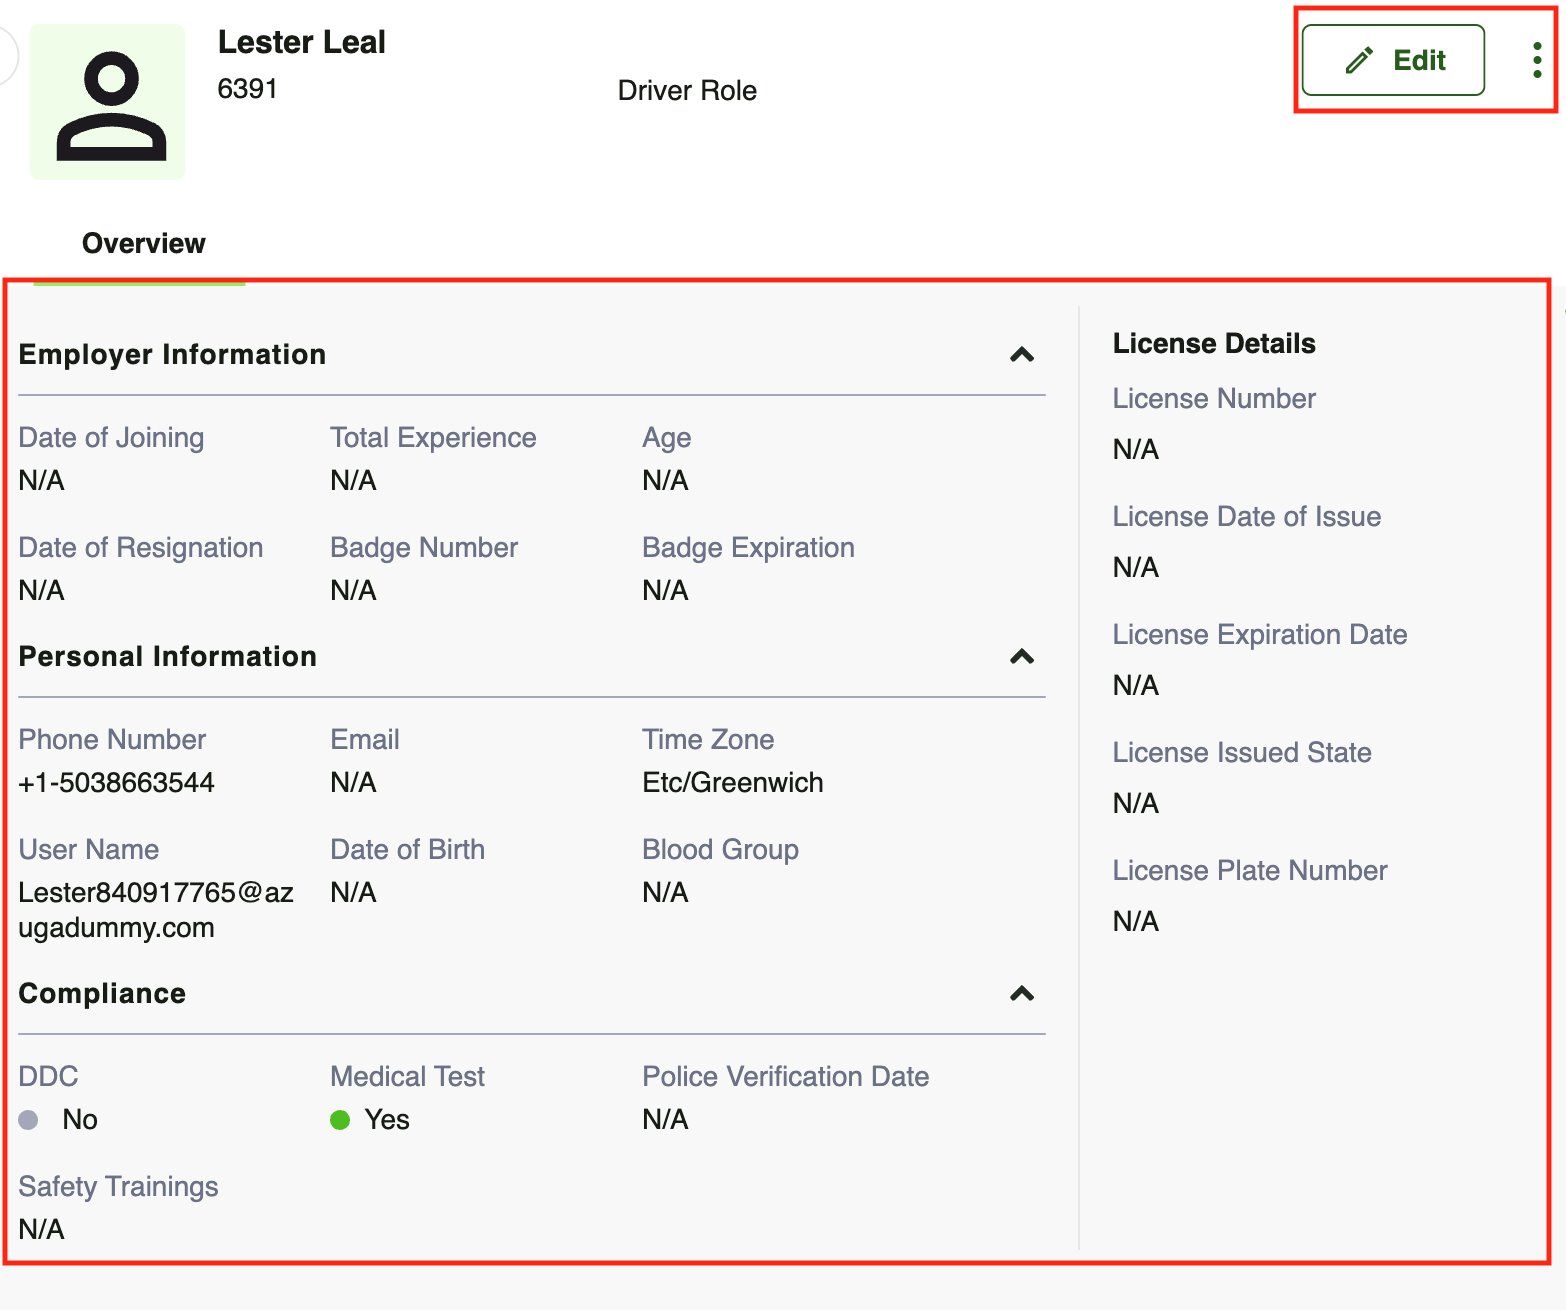The width and height of the screenshot is (1566, 1310).
Task: Switch to the Overview tab
Action: pos(142,243)
